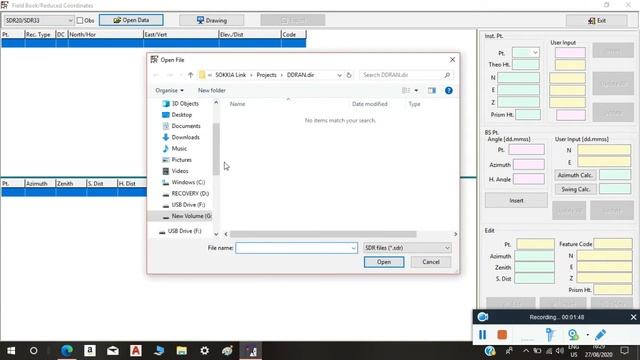
Task: Cancel the Open File dialog
Action: click(x=431, y=262)
